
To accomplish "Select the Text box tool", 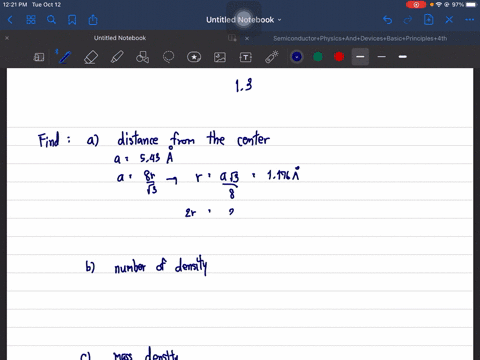I will (x=246, y=57).
